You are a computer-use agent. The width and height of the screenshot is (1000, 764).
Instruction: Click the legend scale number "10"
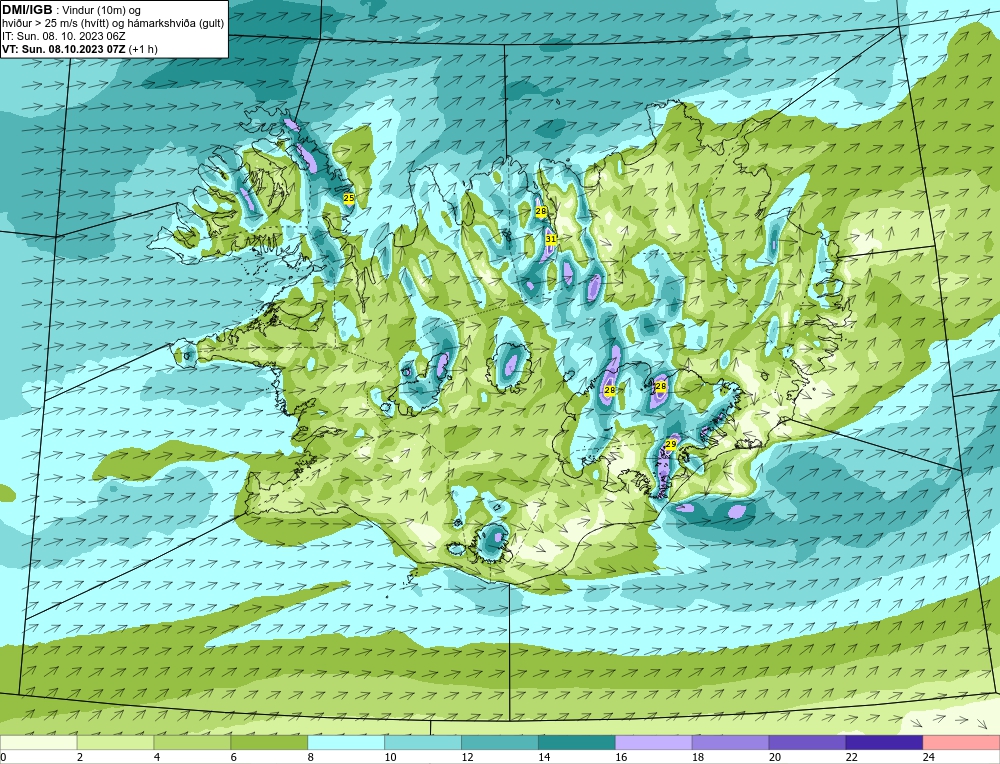tap(390, 757)
